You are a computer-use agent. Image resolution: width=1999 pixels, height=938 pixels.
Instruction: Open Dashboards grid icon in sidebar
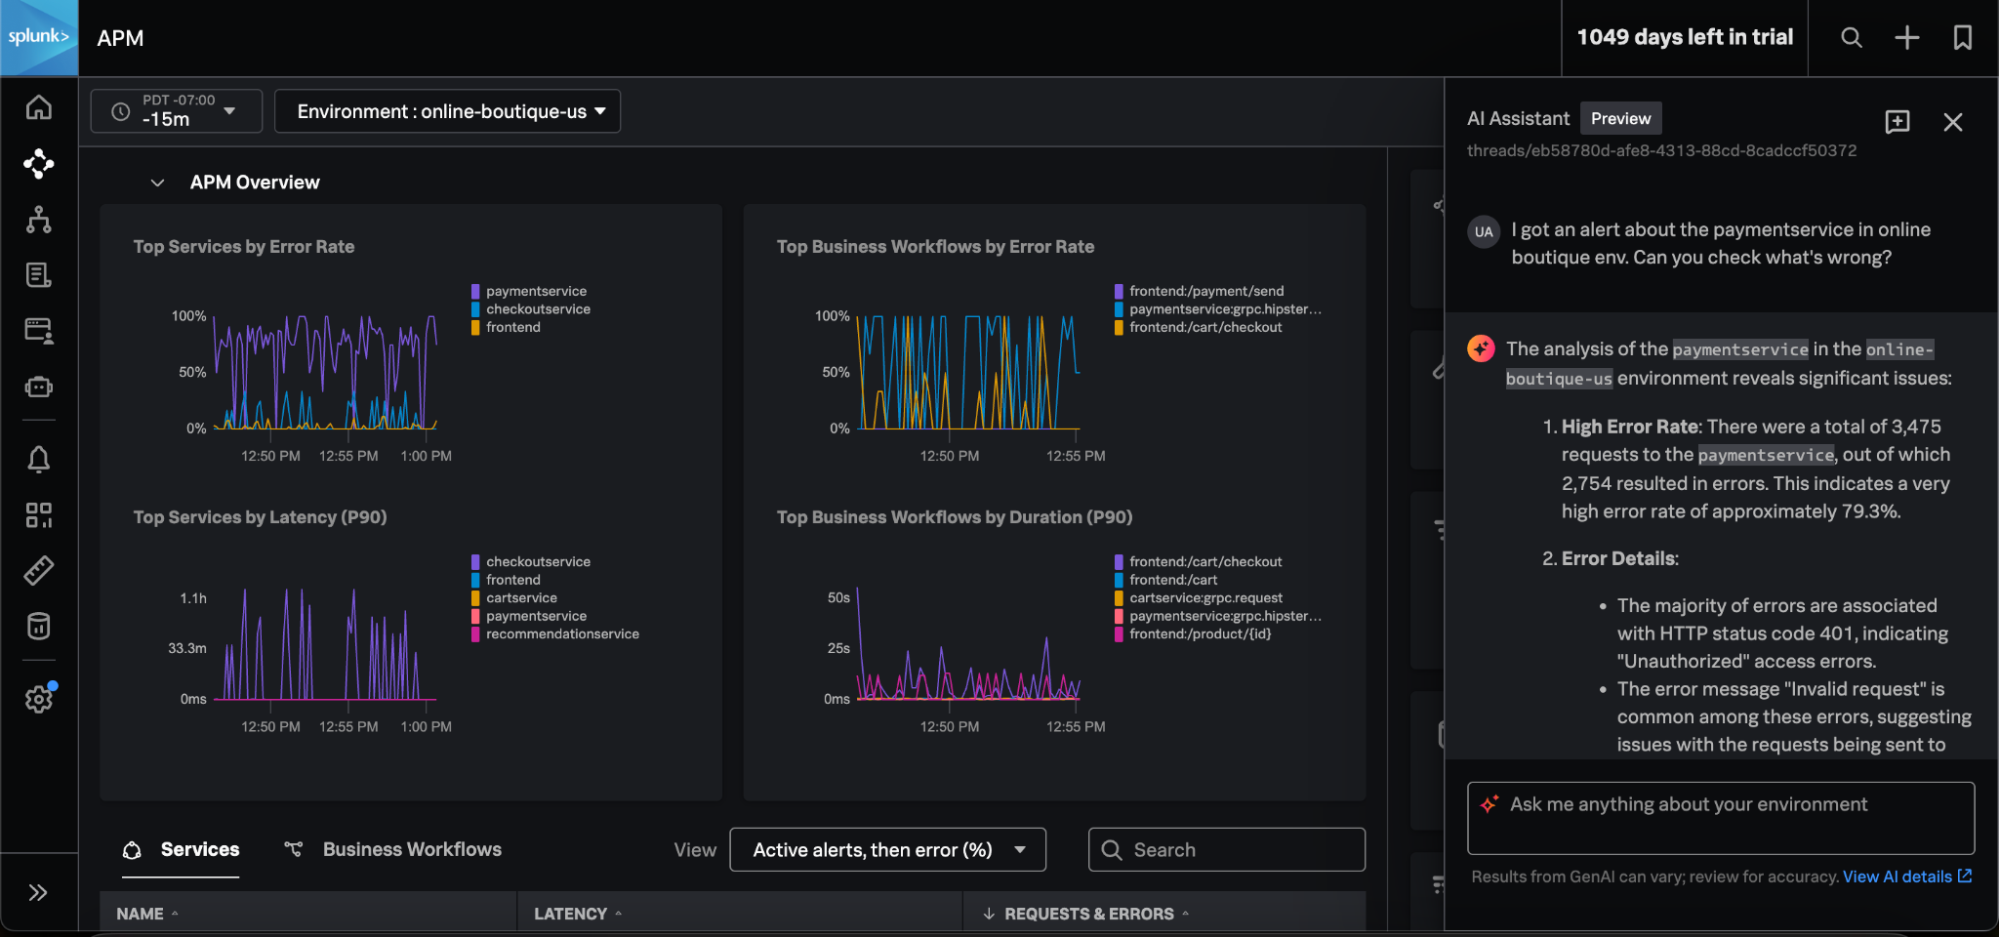(x=39, y=515)
